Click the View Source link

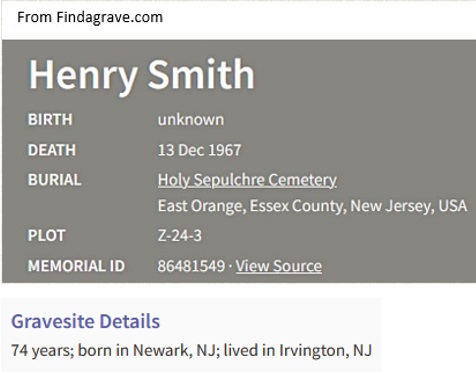coord(279,266)
